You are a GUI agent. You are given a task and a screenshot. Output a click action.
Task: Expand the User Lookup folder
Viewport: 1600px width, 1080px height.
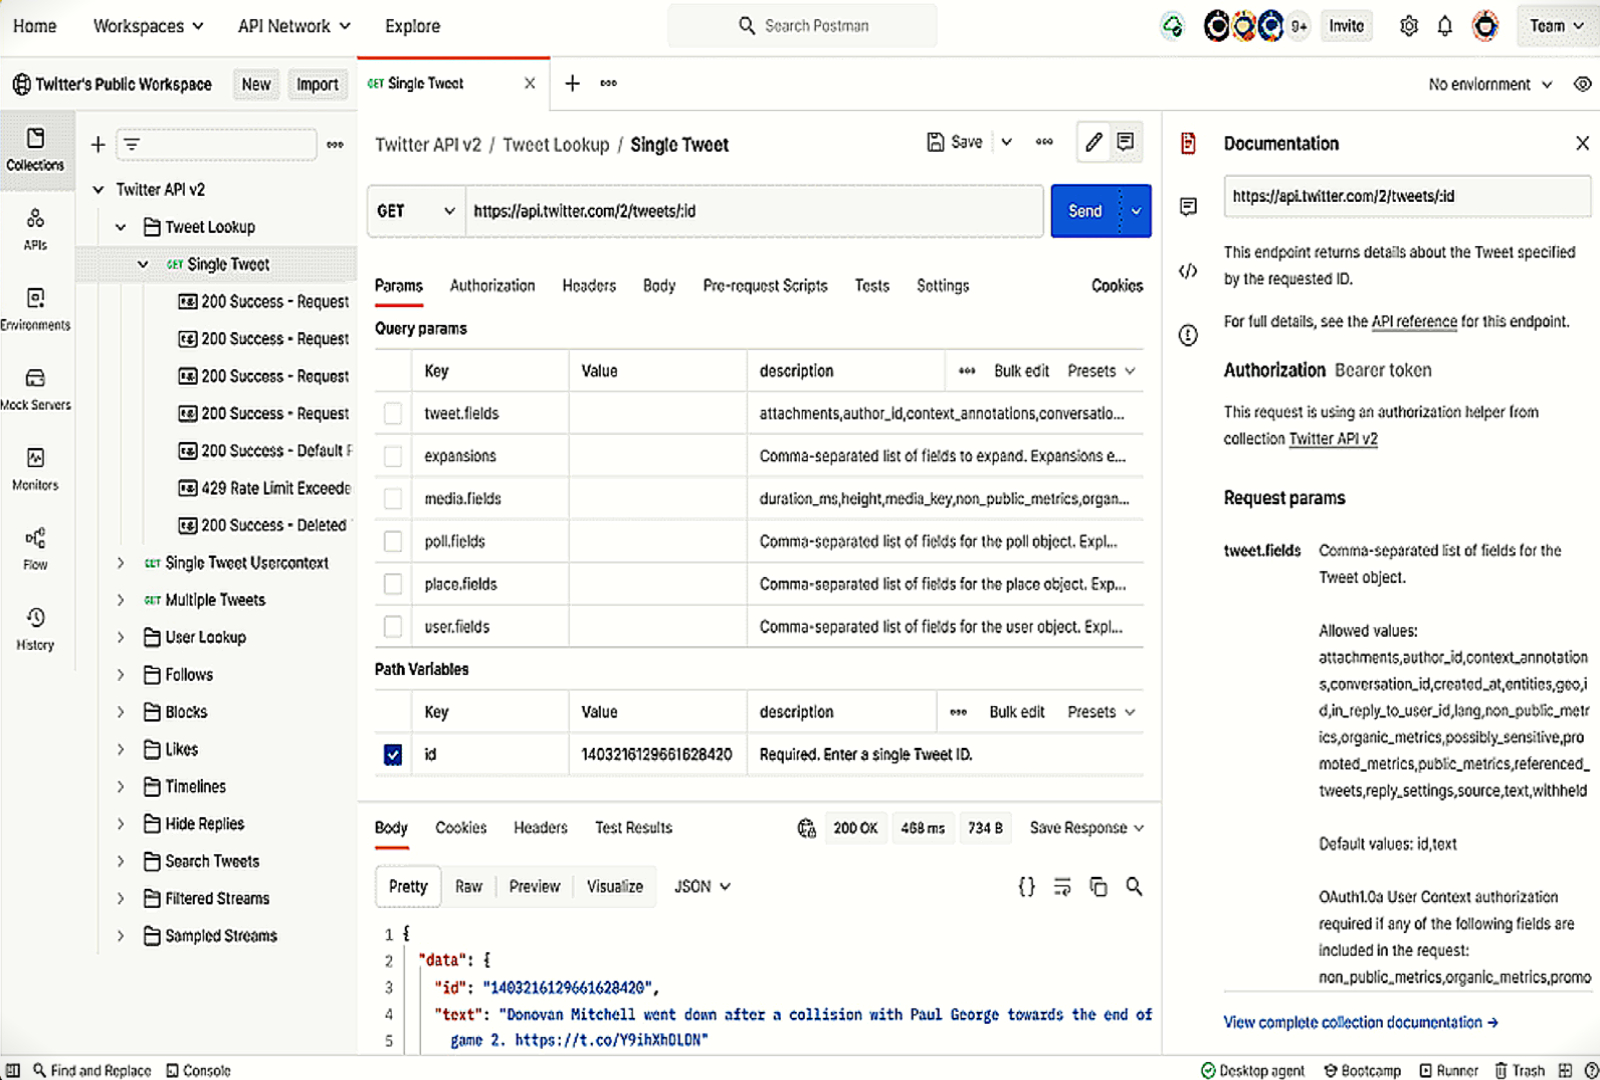120,637
